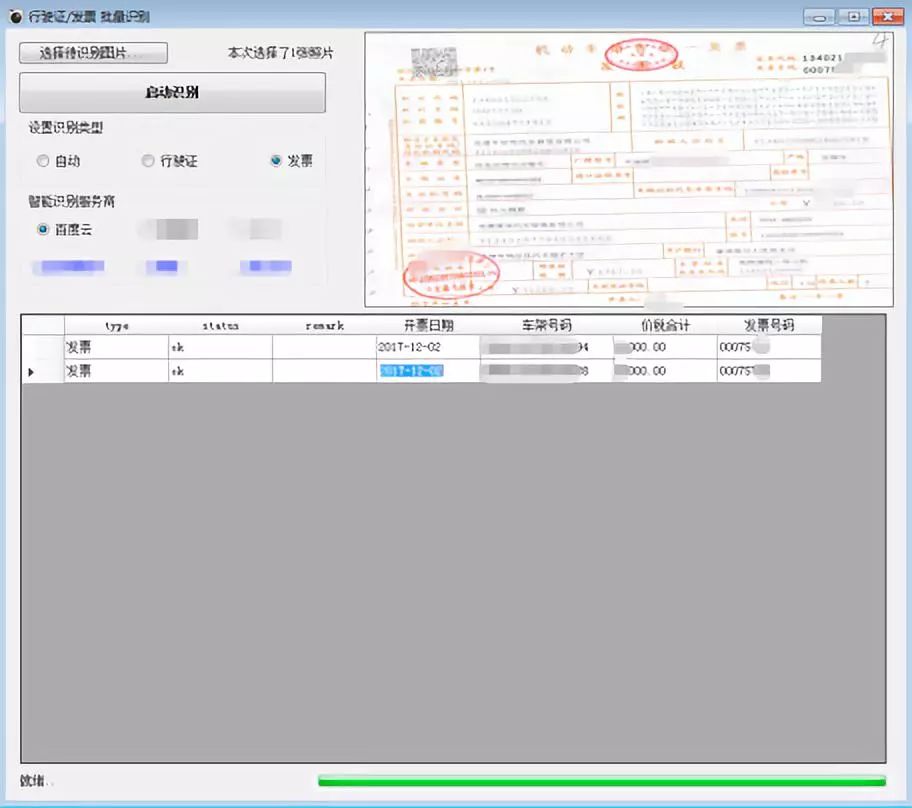Image resolution: width=912 pixels, height=808 pixels.
Task: Sort by the 开票日期 column header
Action: pos(428,325)
